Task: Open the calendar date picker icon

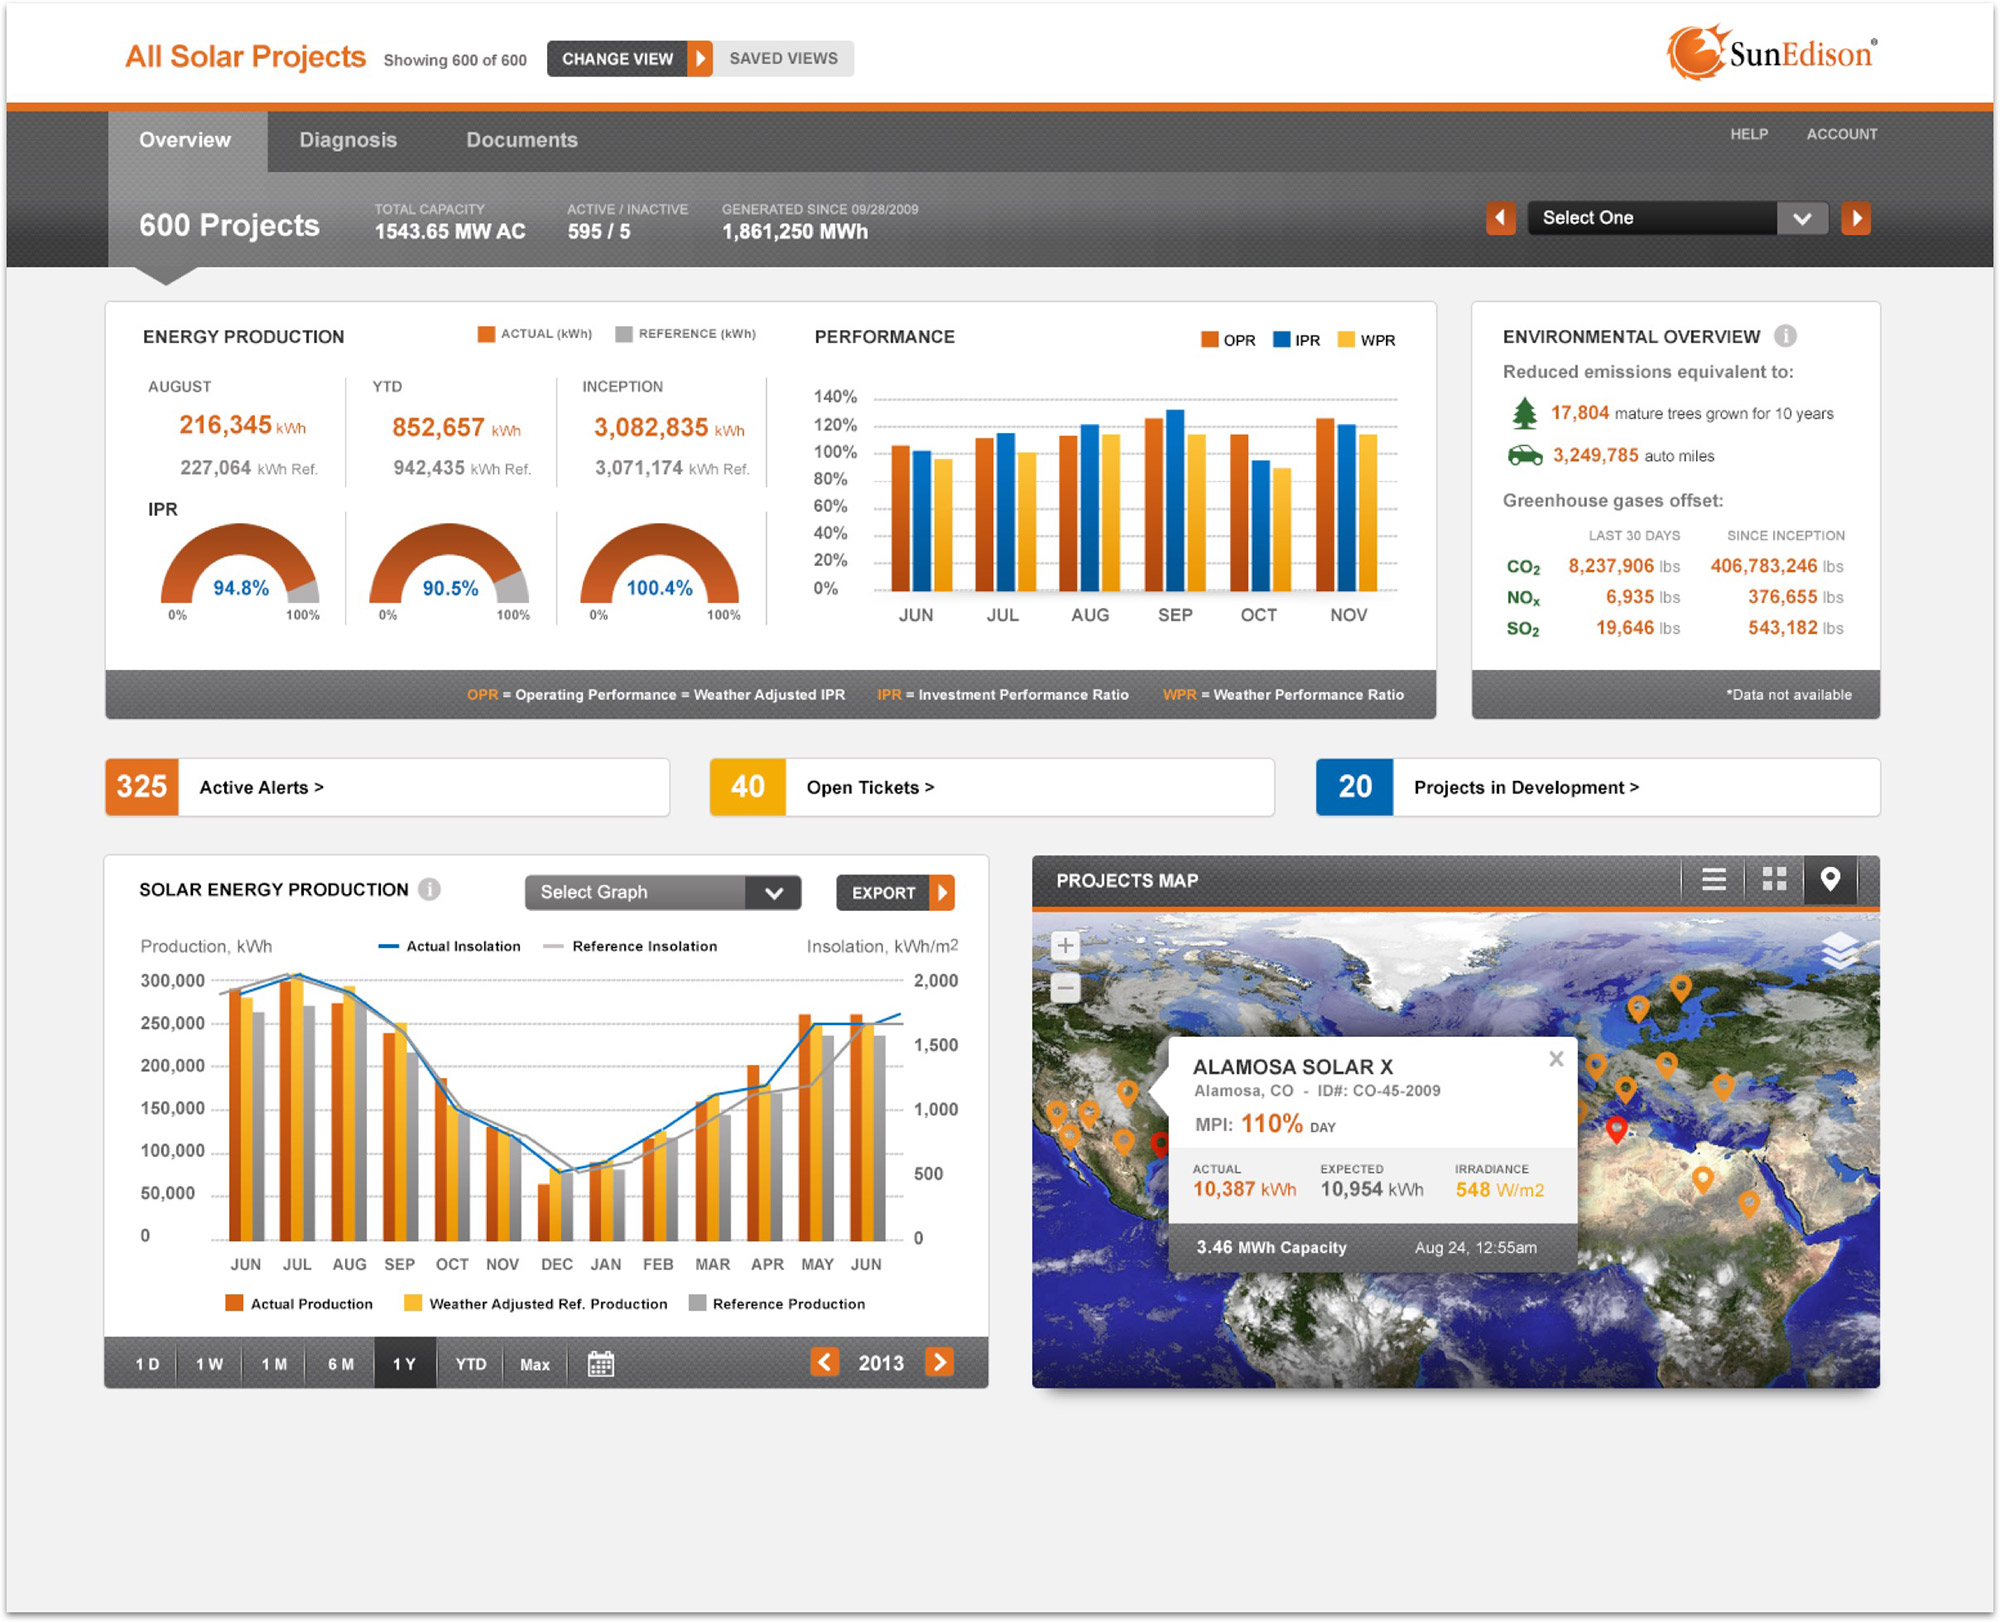Action: (x=600, y=1363)
